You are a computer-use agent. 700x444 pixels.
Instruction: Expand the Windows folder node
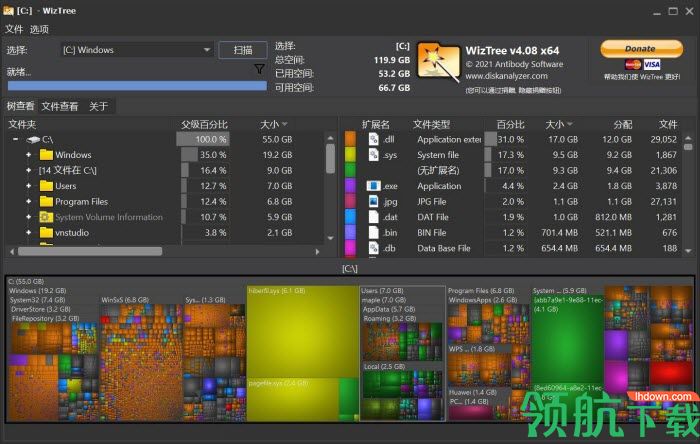(x=29, y=155)
